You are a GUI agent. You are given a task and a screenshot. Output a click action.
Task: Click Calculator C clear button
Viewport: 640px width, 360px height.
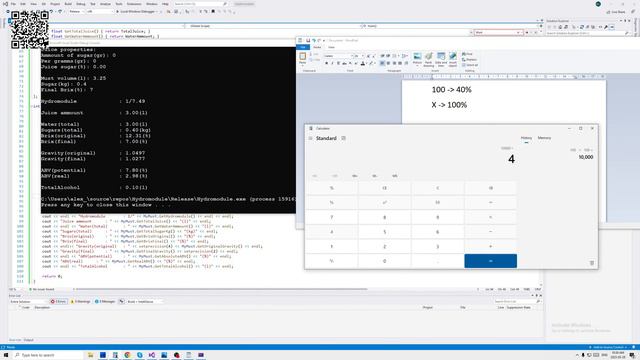(438, 188)
